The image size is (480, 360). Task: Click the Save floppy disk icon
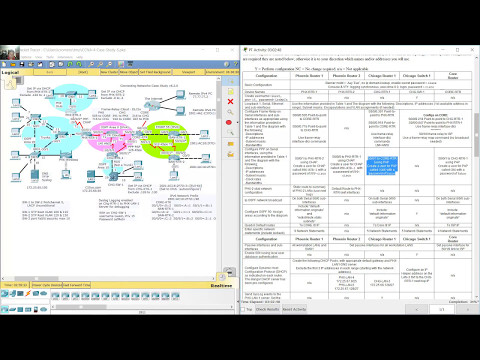tap(22, 64)
